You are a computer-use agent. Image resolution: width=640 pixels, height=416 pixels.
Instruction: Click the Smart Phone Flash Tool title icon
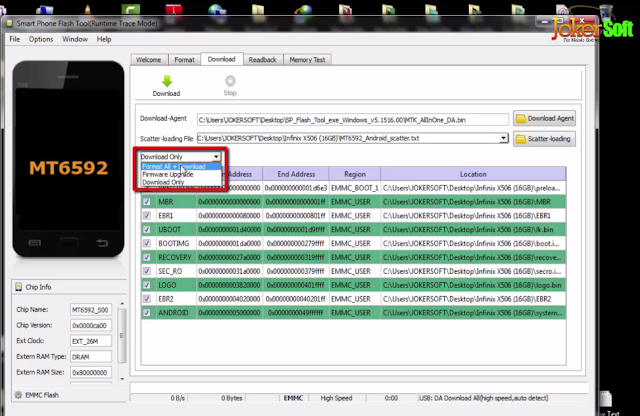(9, 24)
